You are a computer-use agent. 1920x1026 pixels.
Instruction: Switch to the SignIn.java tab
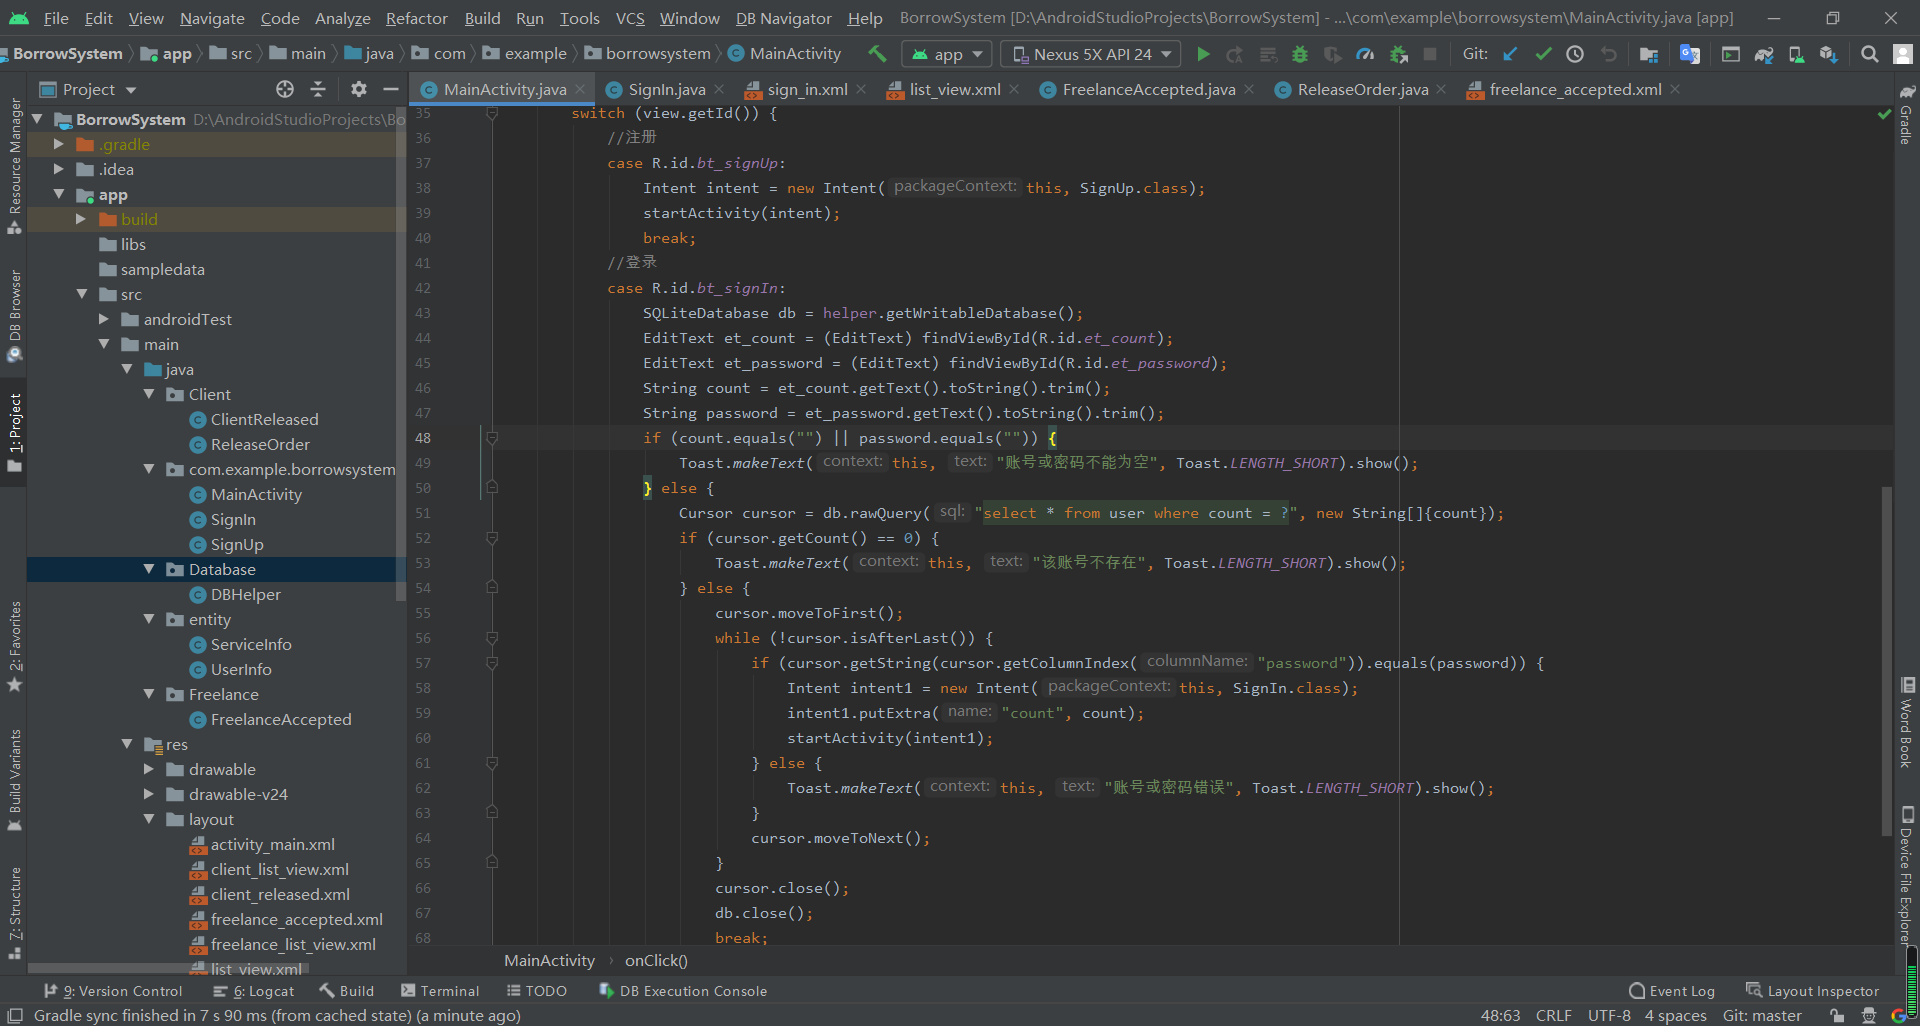tap(666, 89)
